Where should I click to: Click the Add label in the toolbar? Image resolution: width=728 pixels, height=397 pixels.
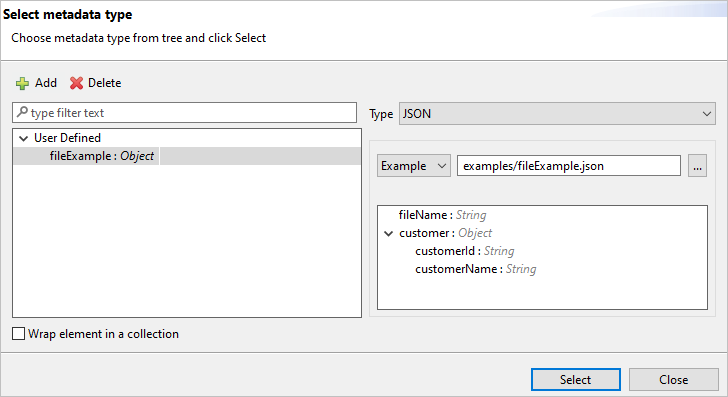[46, 83]
